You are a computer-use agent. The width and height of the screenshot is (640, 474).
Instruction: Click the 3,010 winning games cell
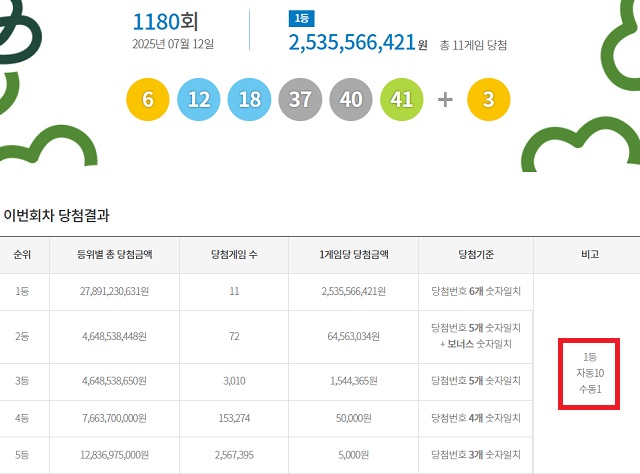point(233,381)
